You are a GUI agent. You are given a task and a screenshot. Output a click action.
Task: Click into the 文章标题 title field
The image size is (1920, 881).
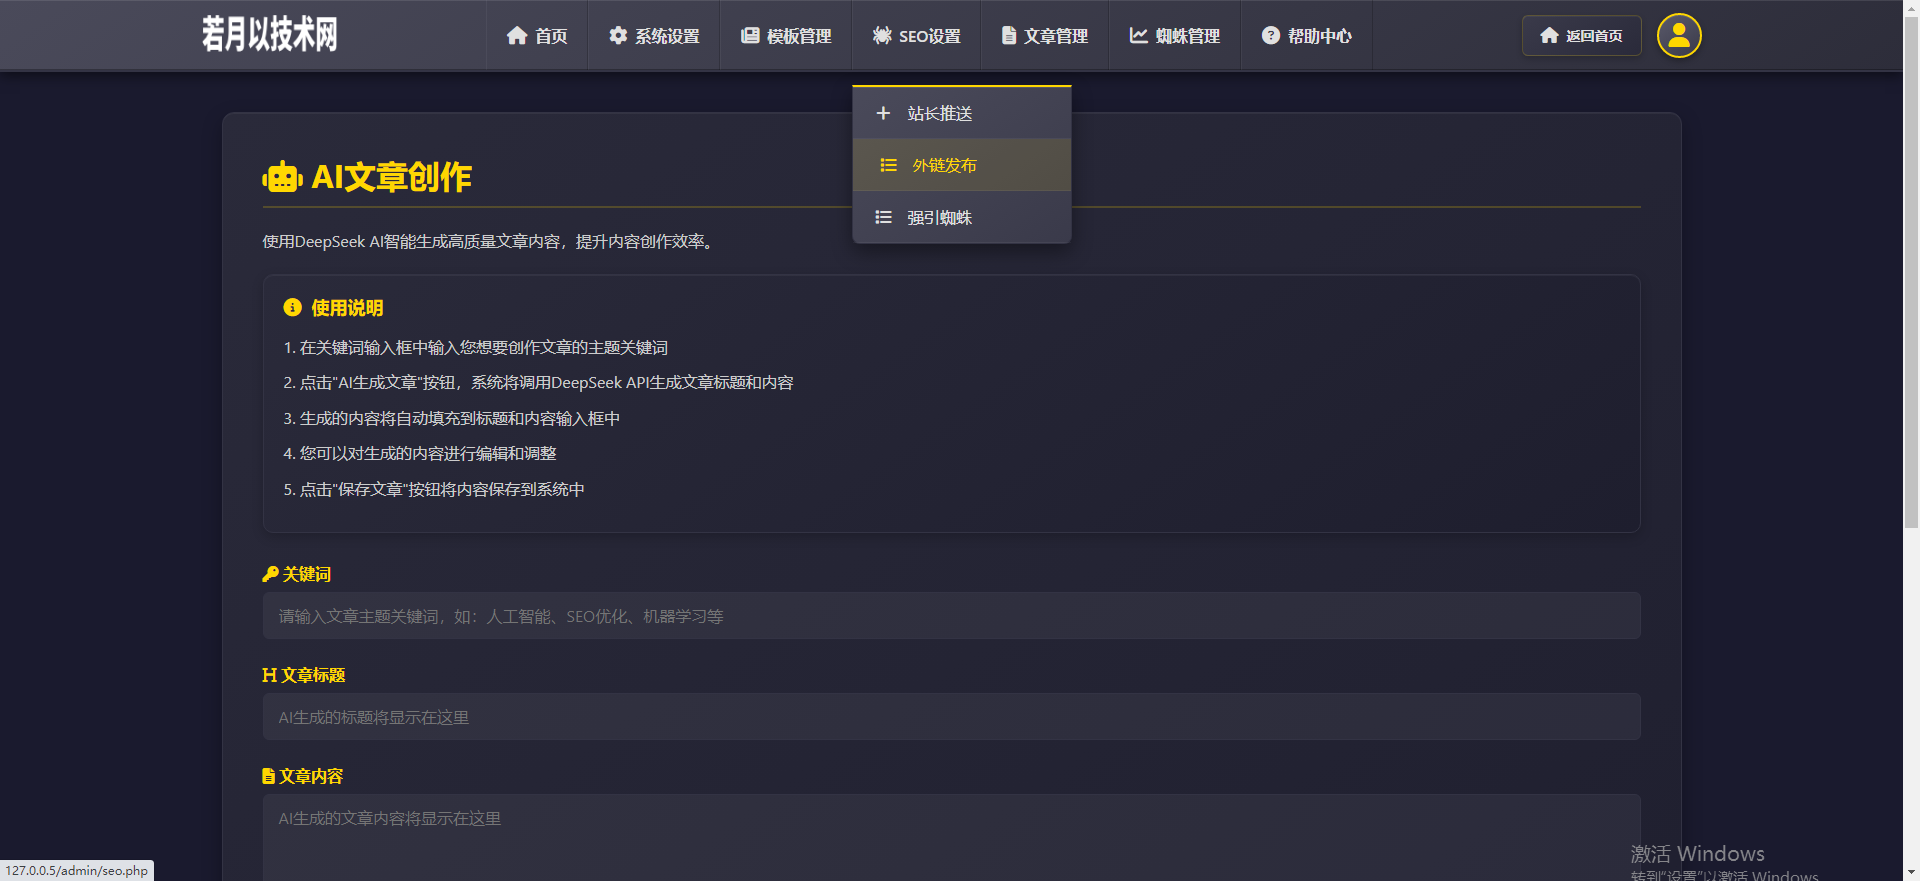[x=950, y=717]
